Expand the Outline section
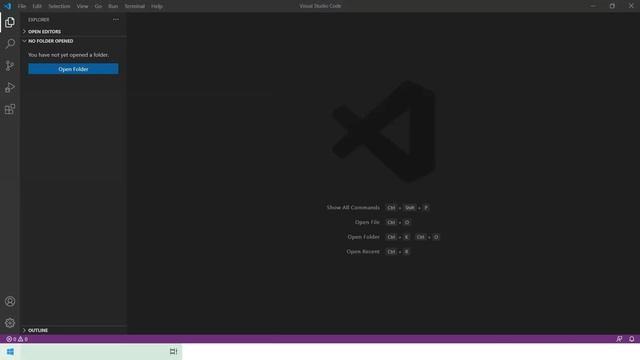640x360 pixels. (73, 330)
